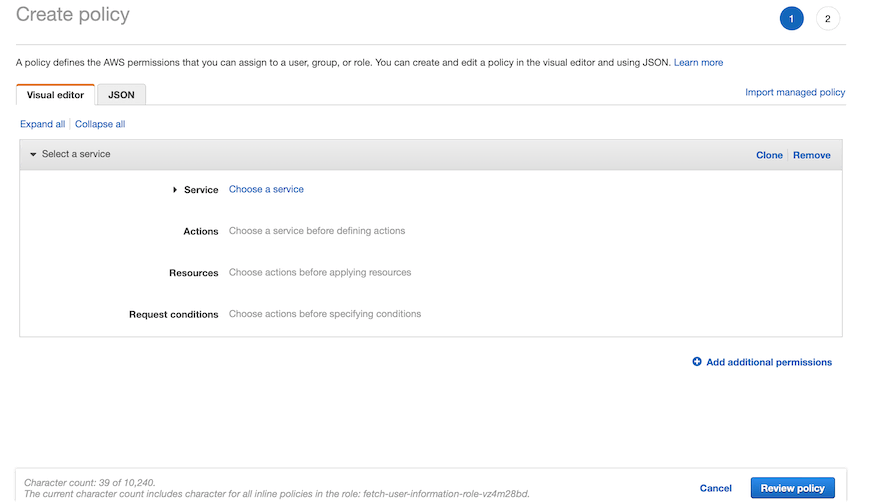Remove the permission block
887x502 pixels.
[812, 155]
